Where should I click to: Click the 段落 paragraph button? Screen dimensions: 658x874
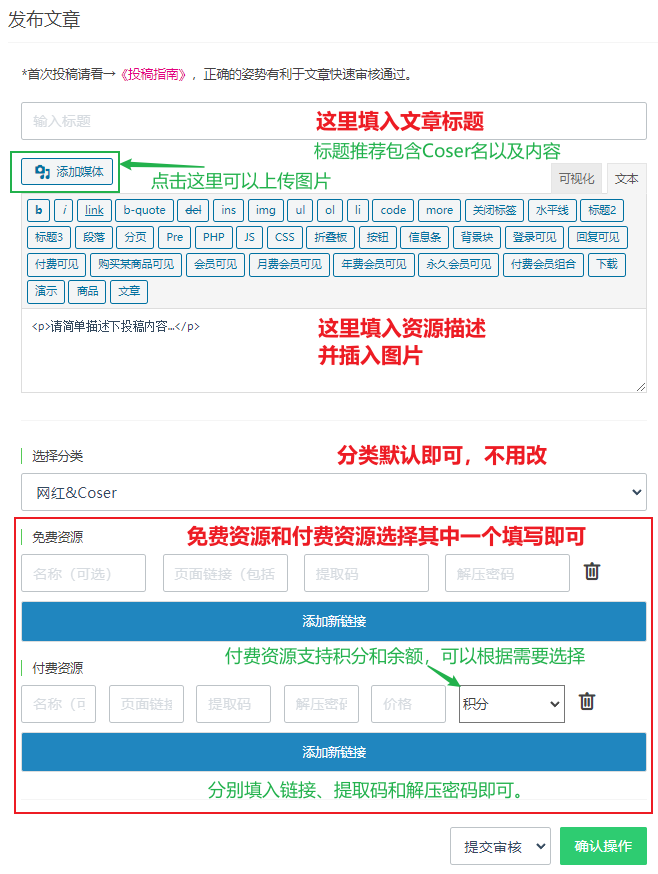click(x=94, y=237)
